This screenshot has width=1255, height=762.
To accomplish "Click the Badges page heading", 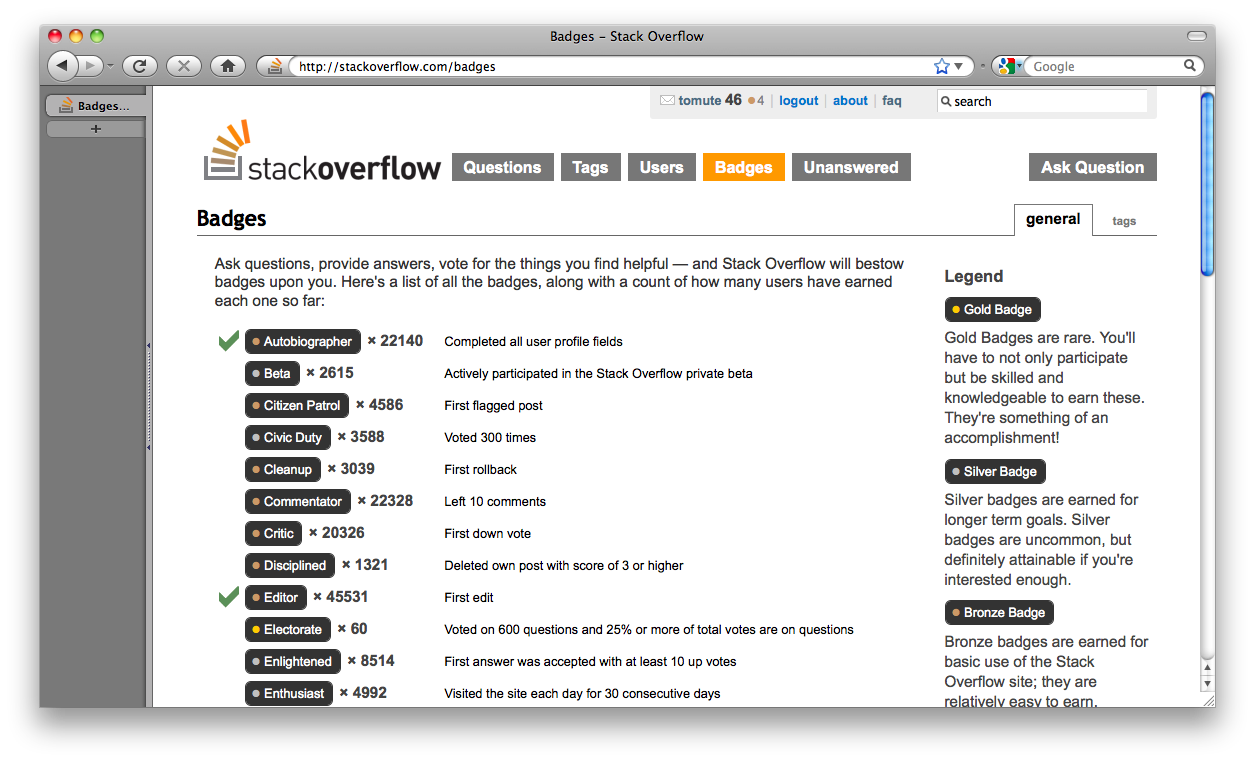I will (232, 219).
